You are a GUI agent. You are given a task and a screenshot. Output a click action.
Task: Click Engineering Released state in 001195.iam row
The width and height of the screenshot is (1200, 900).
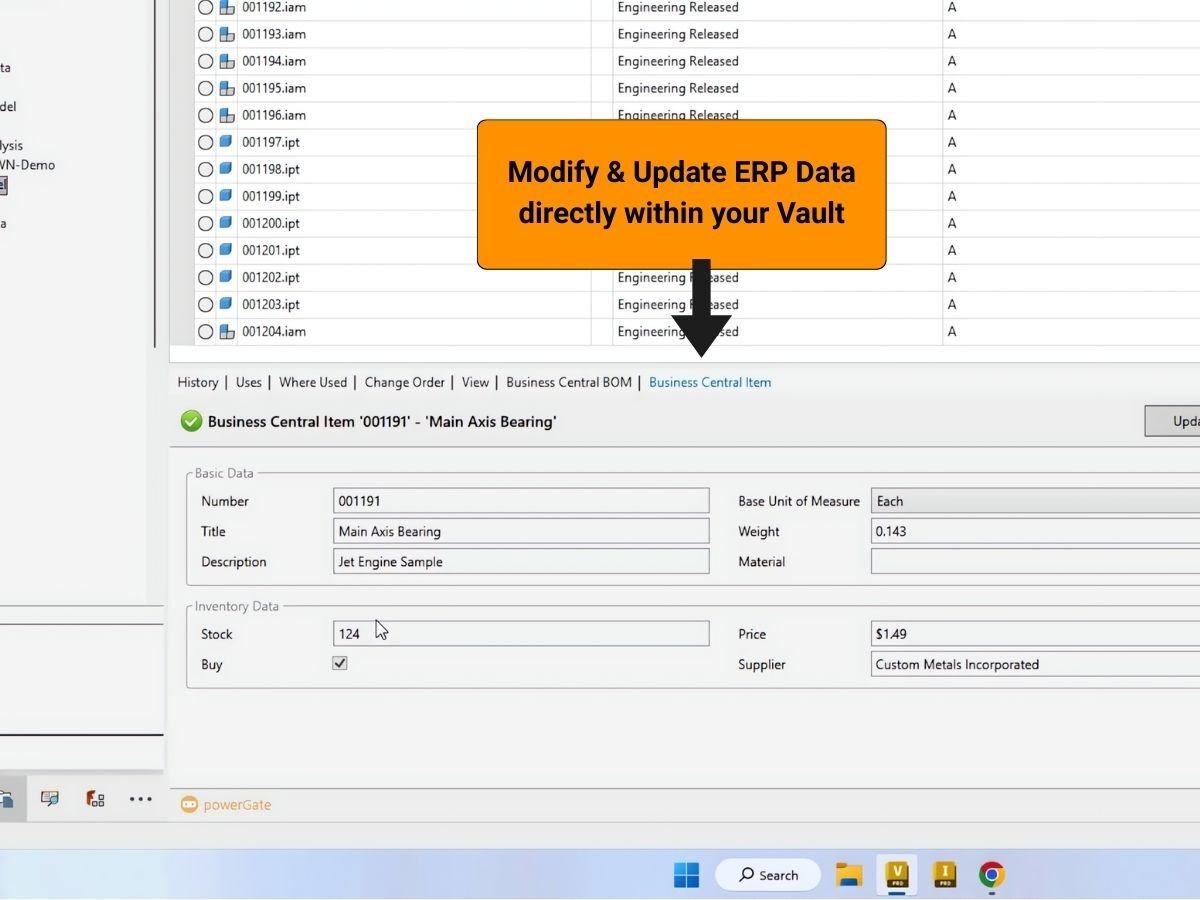pyautogui.click(x=678, y=88)
